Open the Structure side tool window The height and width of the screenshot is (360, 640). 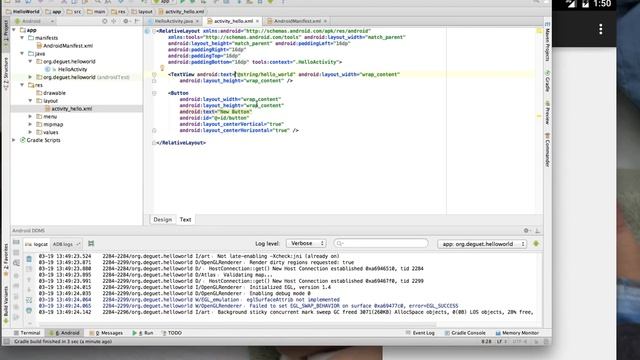(6, 73)
